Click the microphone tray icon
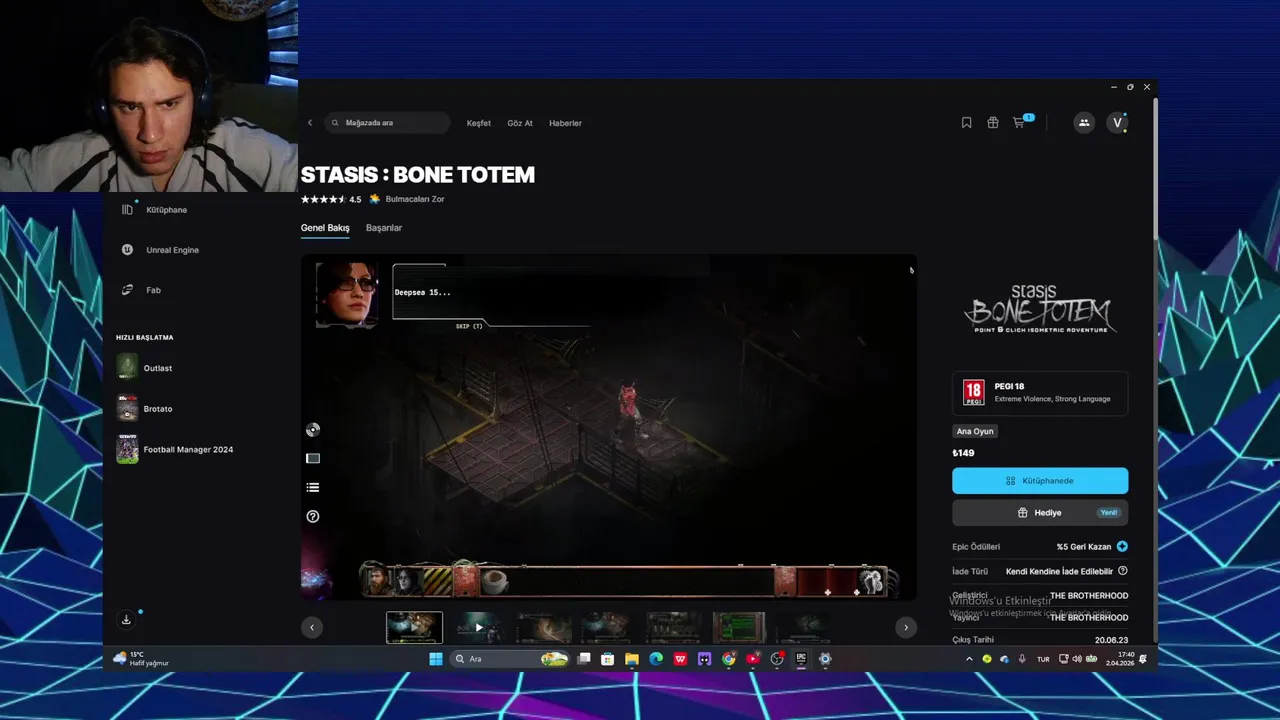Screen dimensions: 1280x720 pos(1022,659)
